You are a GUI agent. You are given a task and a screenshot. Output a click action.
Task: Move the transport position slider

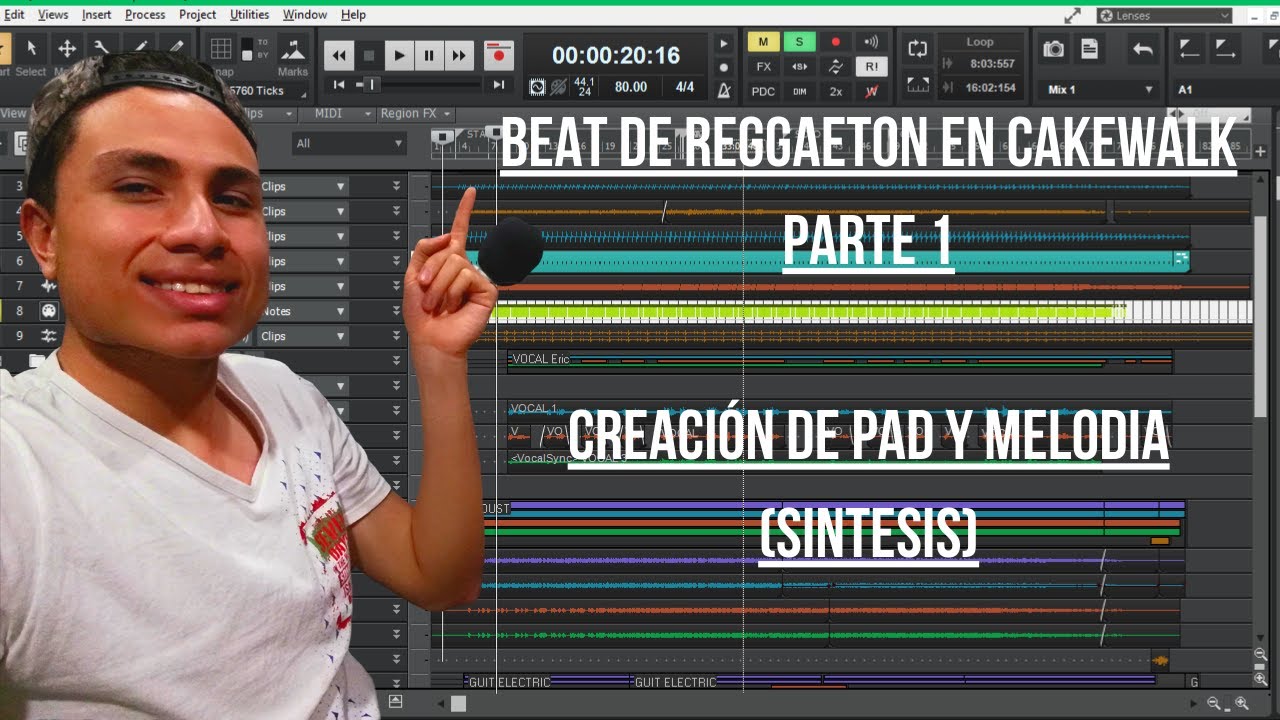(x=370, y=86)
